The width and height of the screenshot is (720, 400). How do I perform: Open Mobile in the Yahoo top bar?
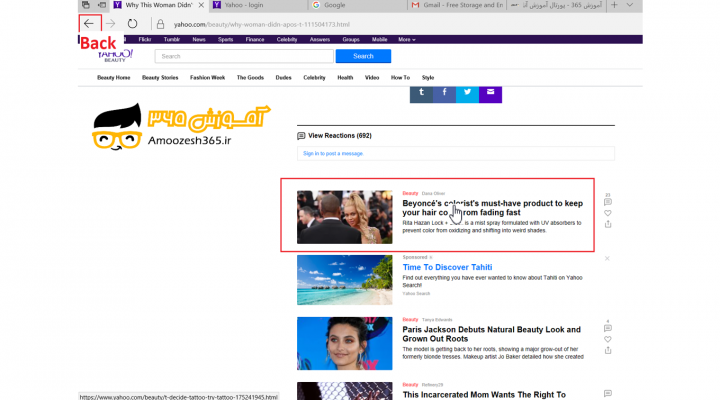pos(379,39)
